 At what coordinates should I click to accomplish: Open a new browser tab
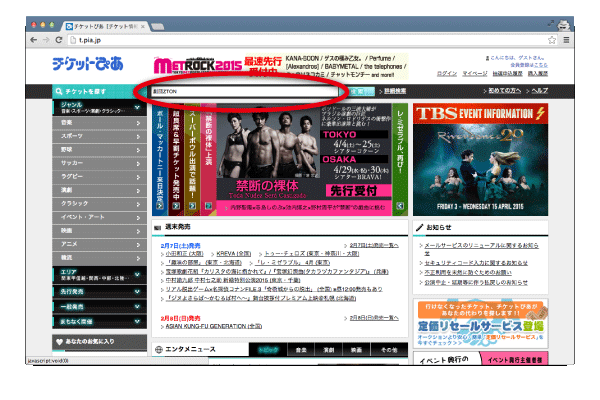point(157,26)
